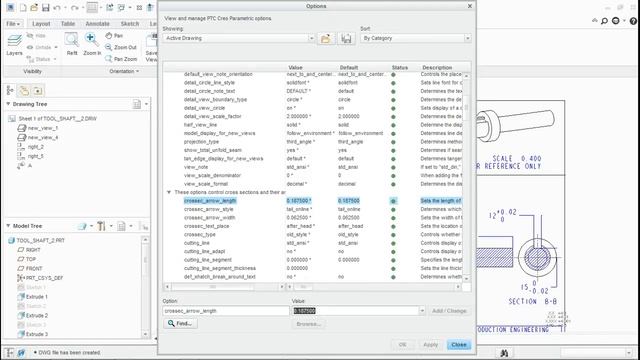Click the folder browser icon above Drawing Tree
The height and width of the screenshot is (360, 640).
24,90
